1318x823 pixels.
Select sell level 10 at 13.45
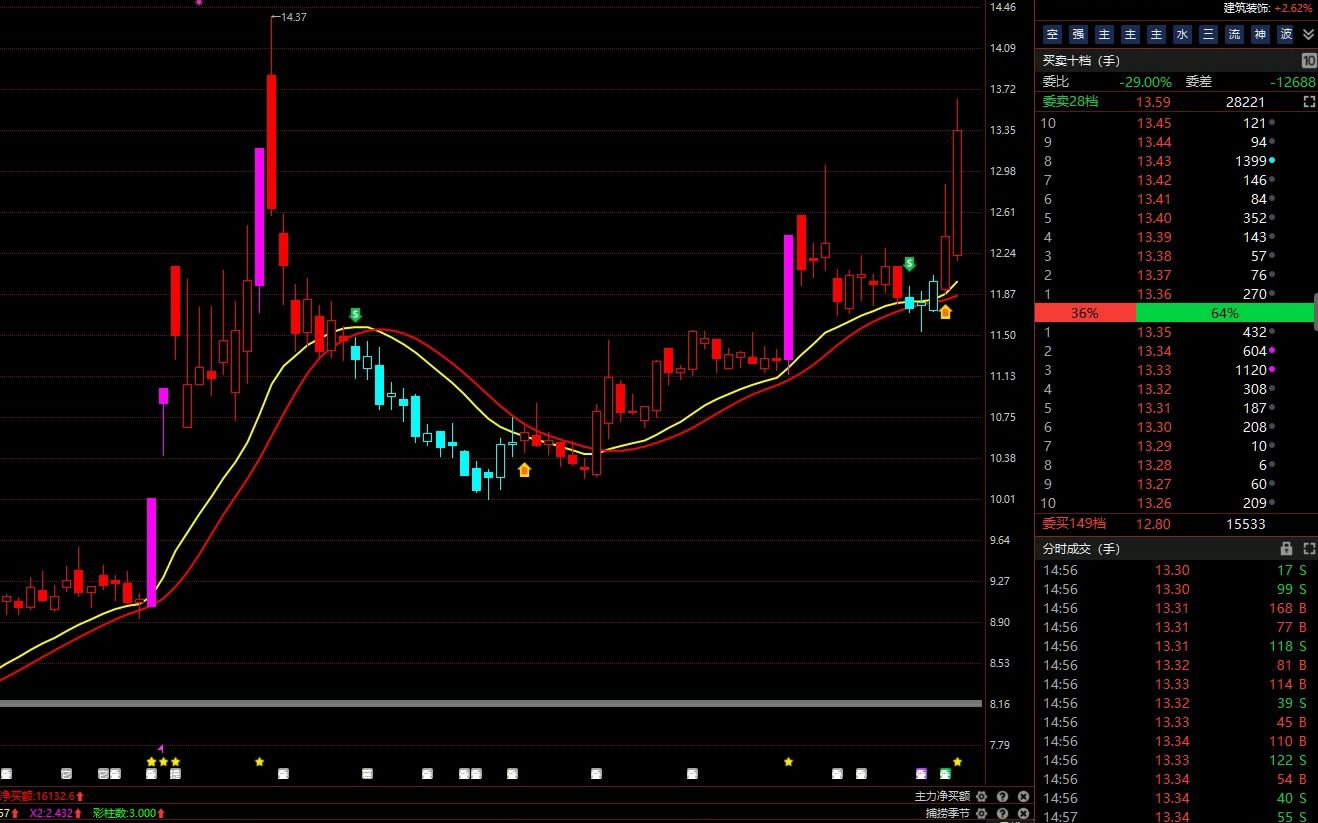coord(1176,123)
